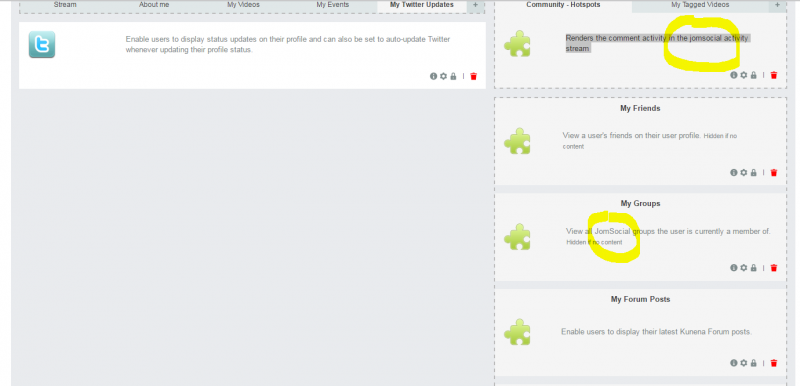This screenshot has height=386, width=800.
Task: Show info for My Forum Posts plugin
Action: [734, 363]
